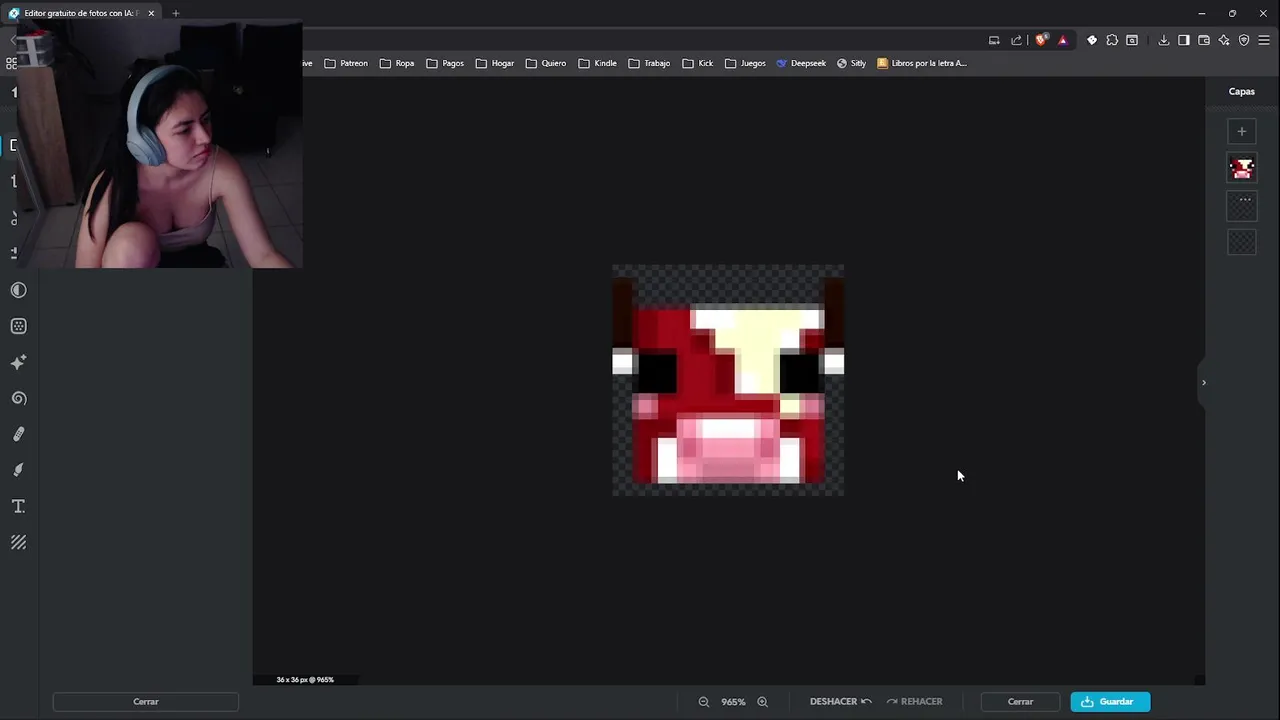Open the Kindle bookmarks folder
1280x720 pixels.
pos(598,63)
